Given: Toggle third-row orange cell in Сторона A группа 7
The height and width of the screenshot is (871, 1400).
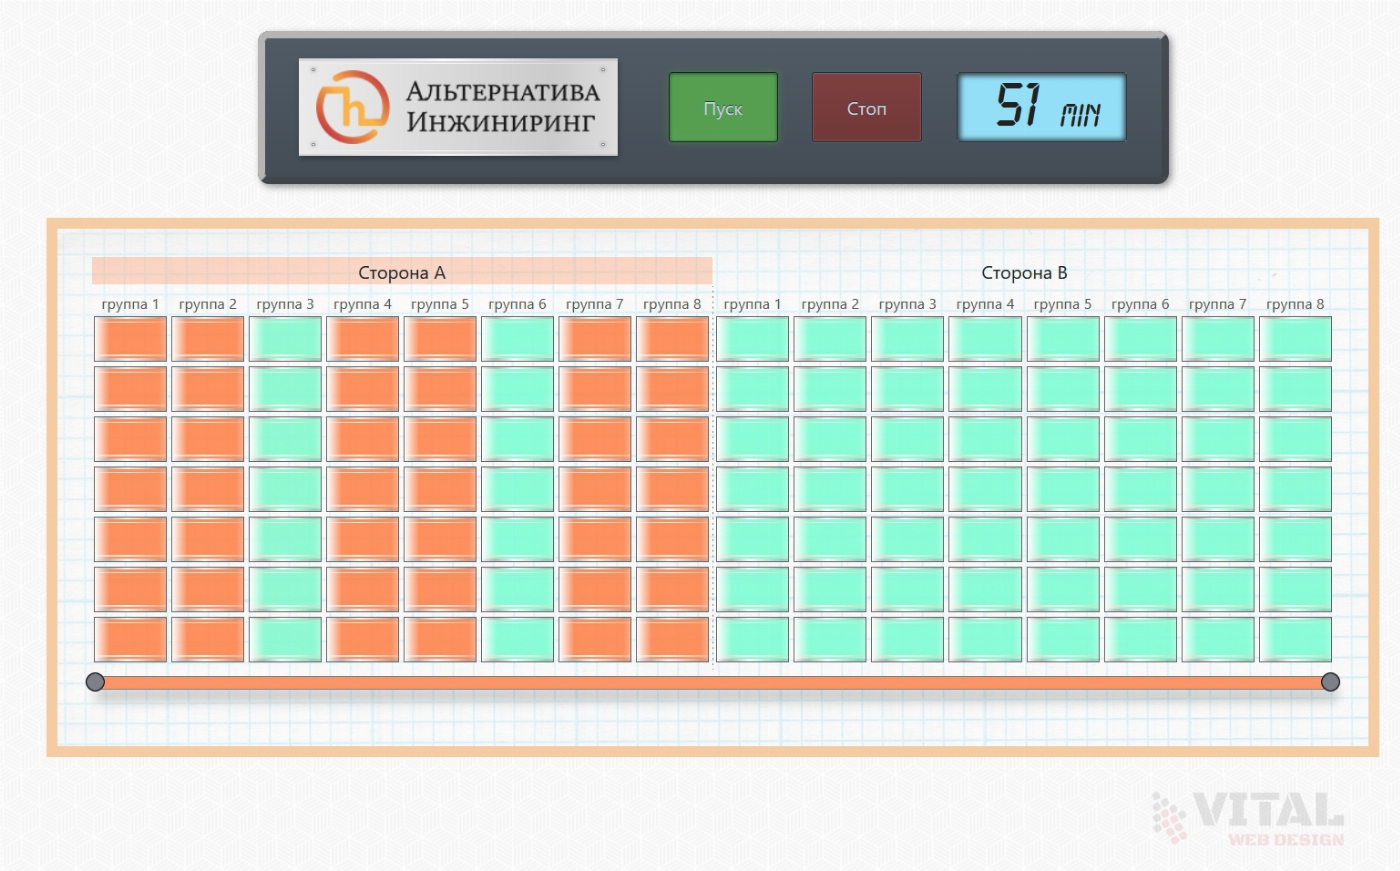Looking at the screenshot, I should [595, 439].
